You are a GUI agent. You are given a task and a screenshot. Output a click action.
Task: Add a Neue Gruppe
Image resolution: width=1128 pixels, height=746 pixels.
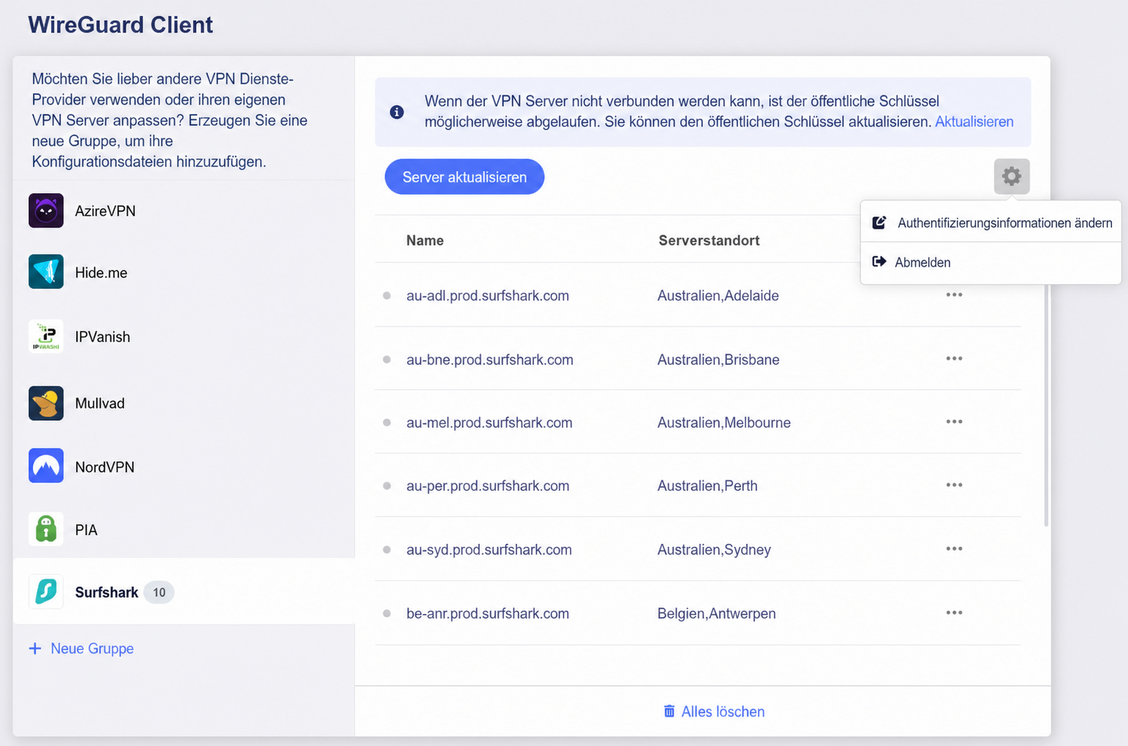(x=81, y=648)
